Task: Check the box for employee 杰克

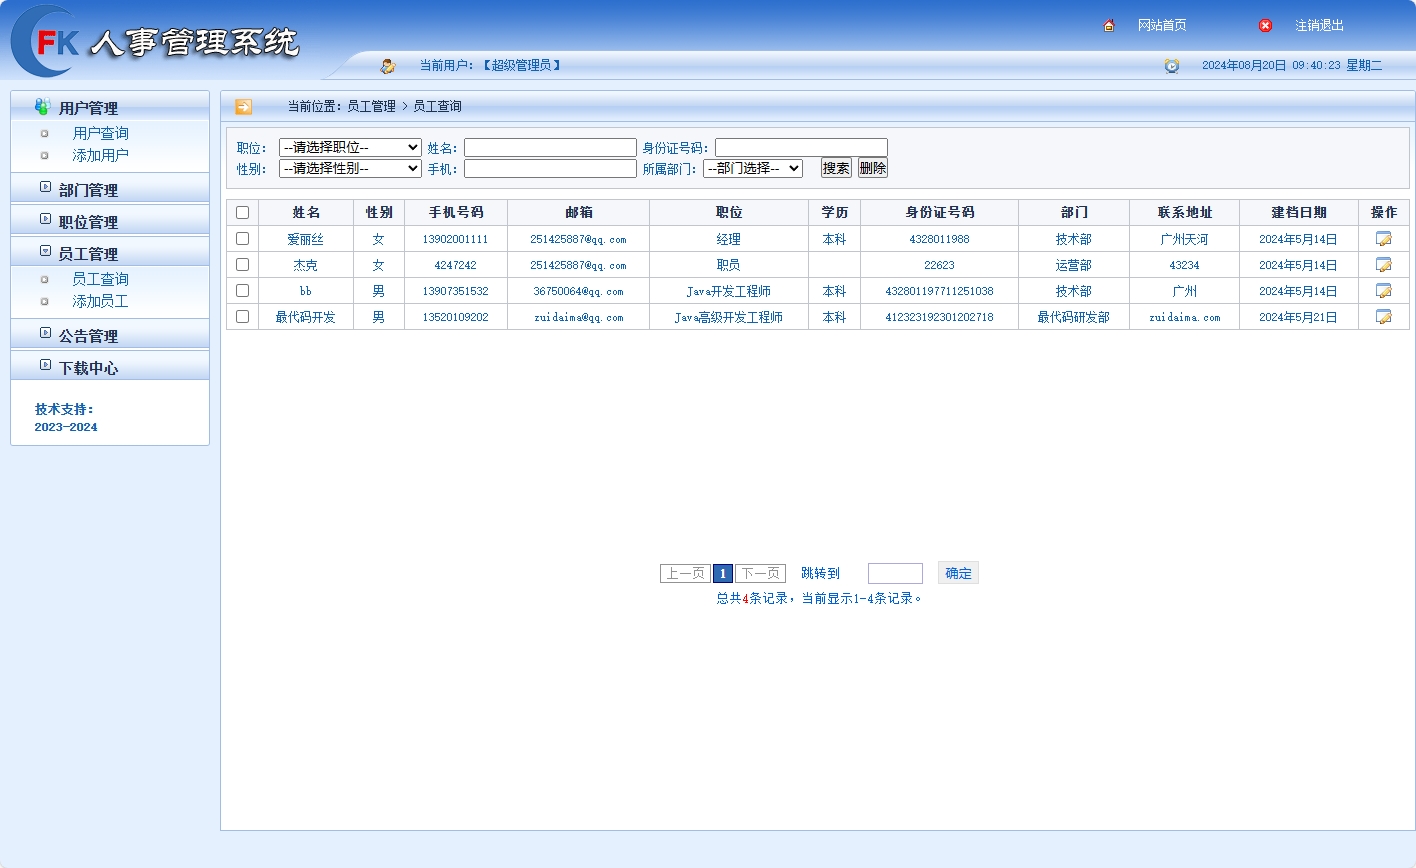Action: pyautogui.click(x=242, y=264)
